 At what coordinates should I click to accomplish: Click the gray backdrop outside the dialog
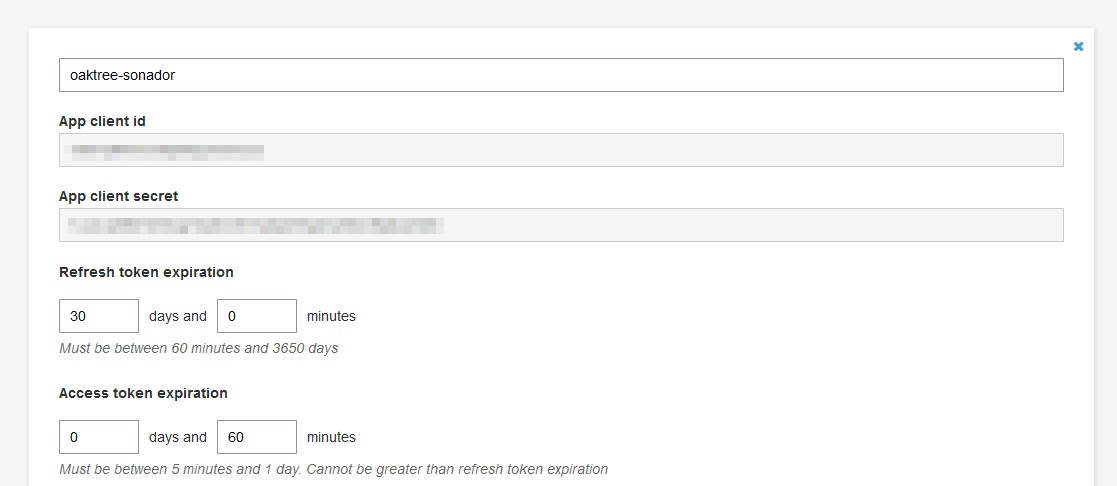(x=558, y=13)
